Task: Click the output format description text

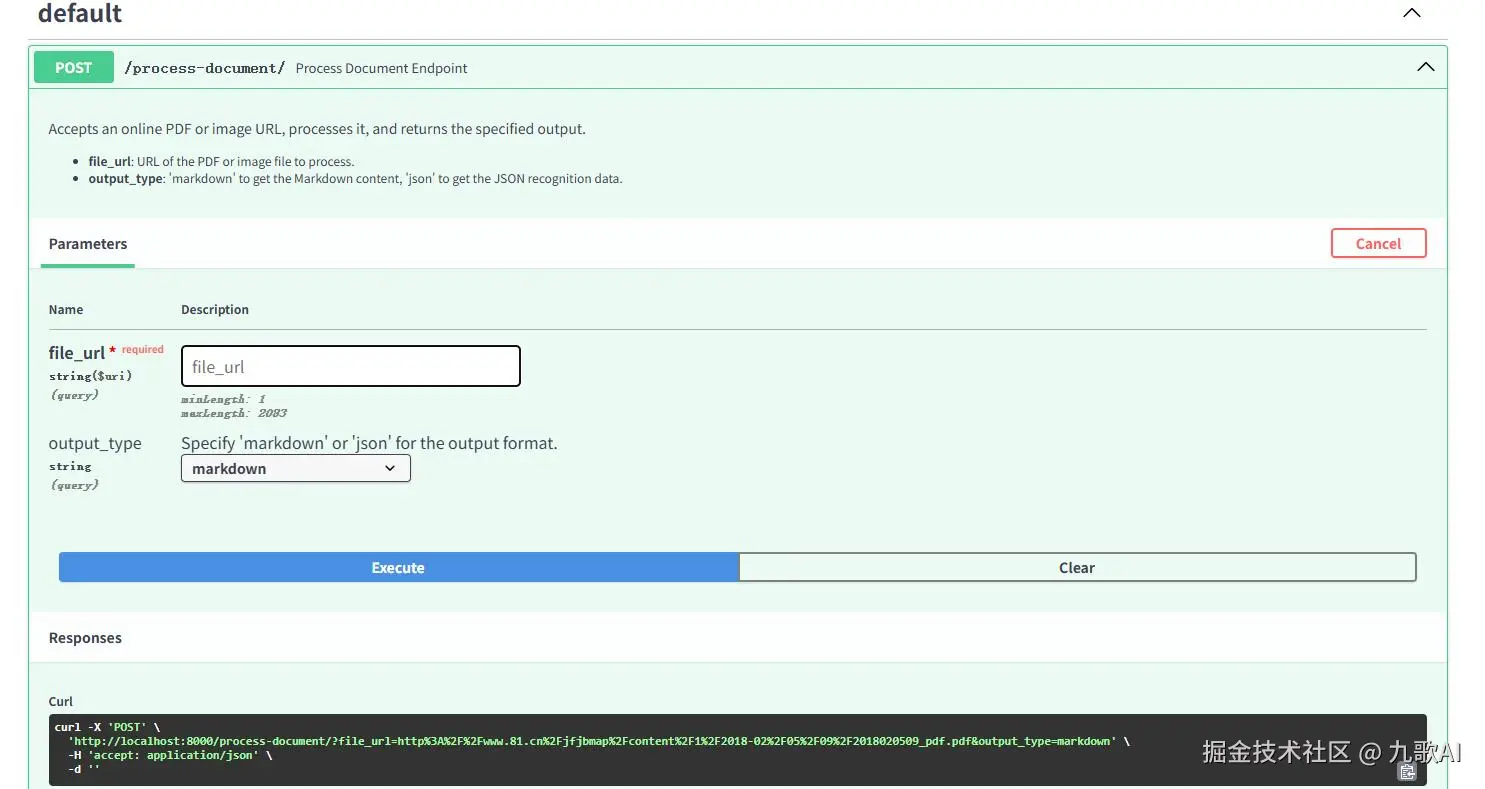Action: (369, 443)
